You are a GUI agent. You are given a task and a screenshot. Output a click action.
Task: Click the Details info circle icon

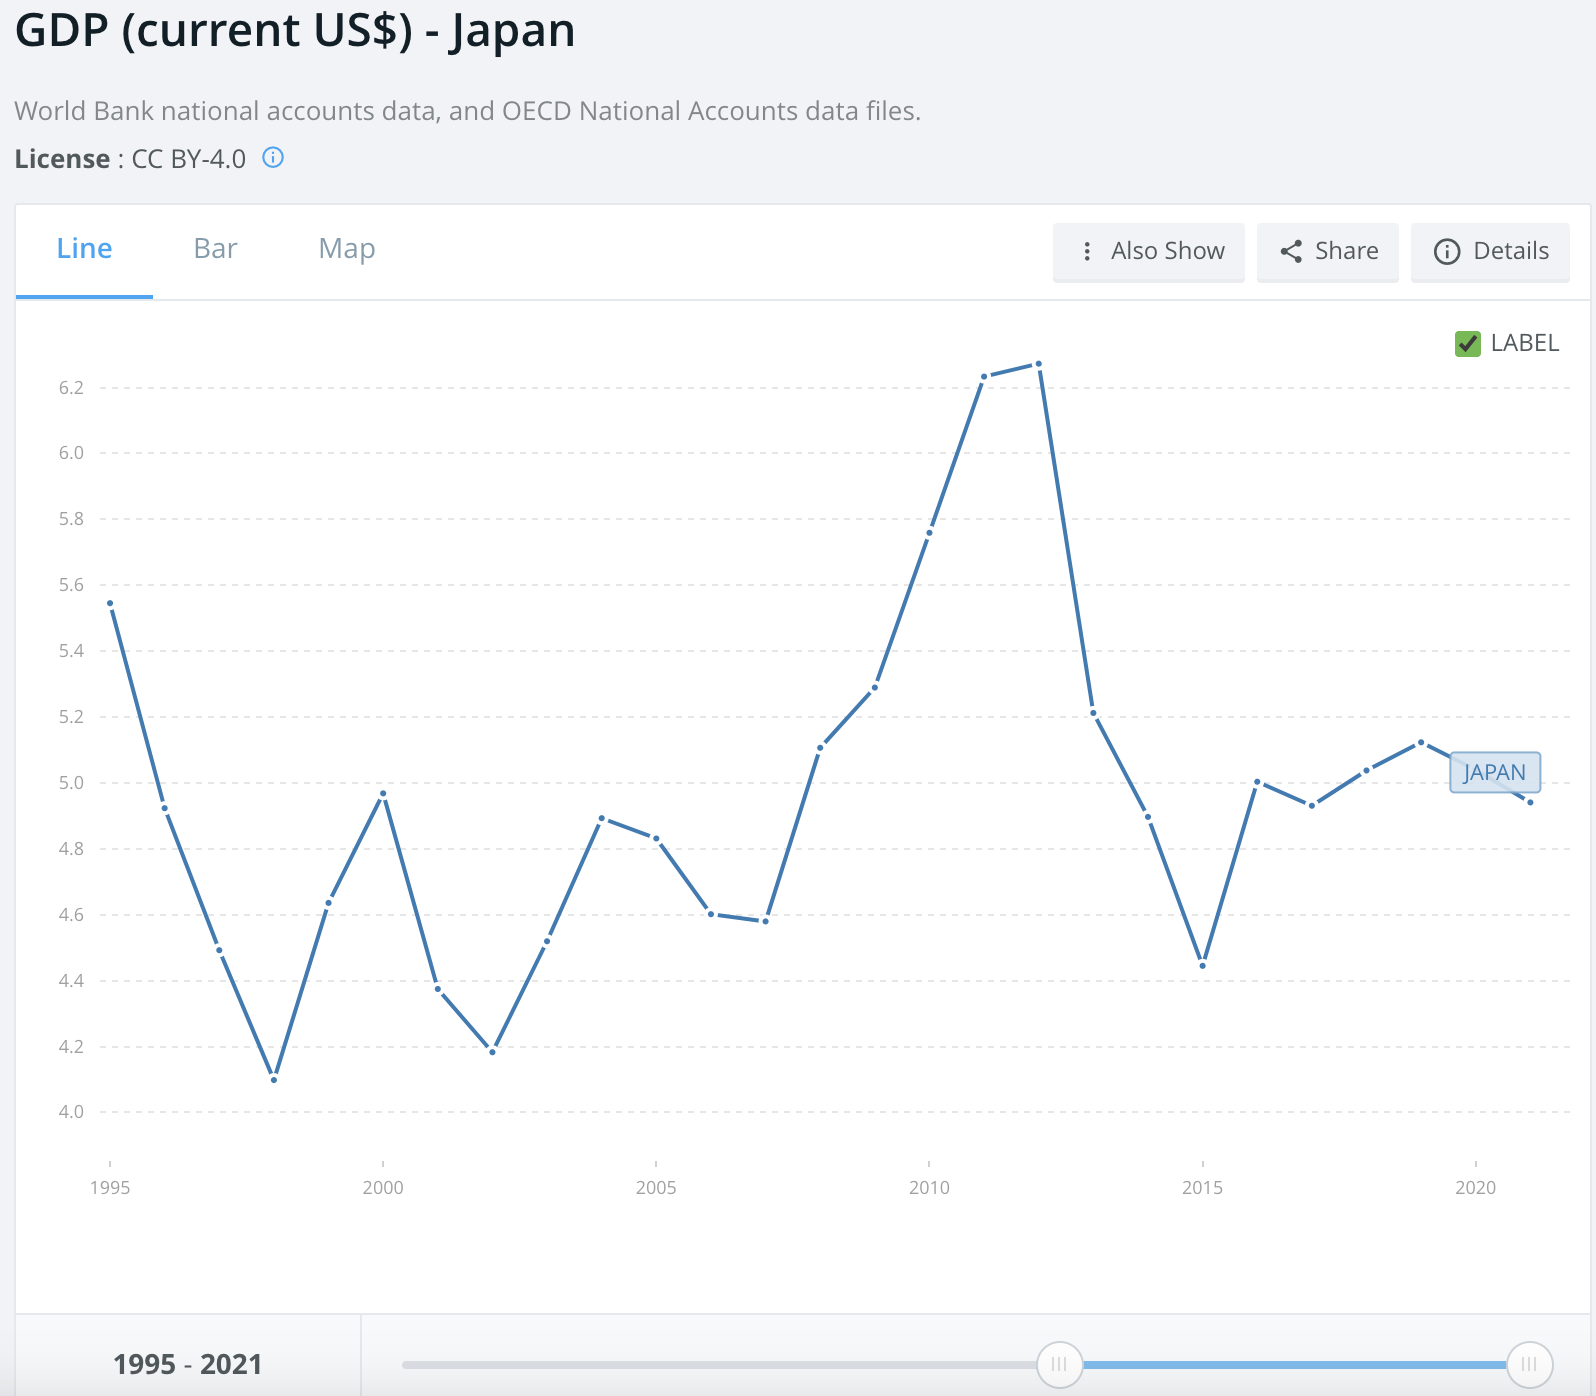1447,251
